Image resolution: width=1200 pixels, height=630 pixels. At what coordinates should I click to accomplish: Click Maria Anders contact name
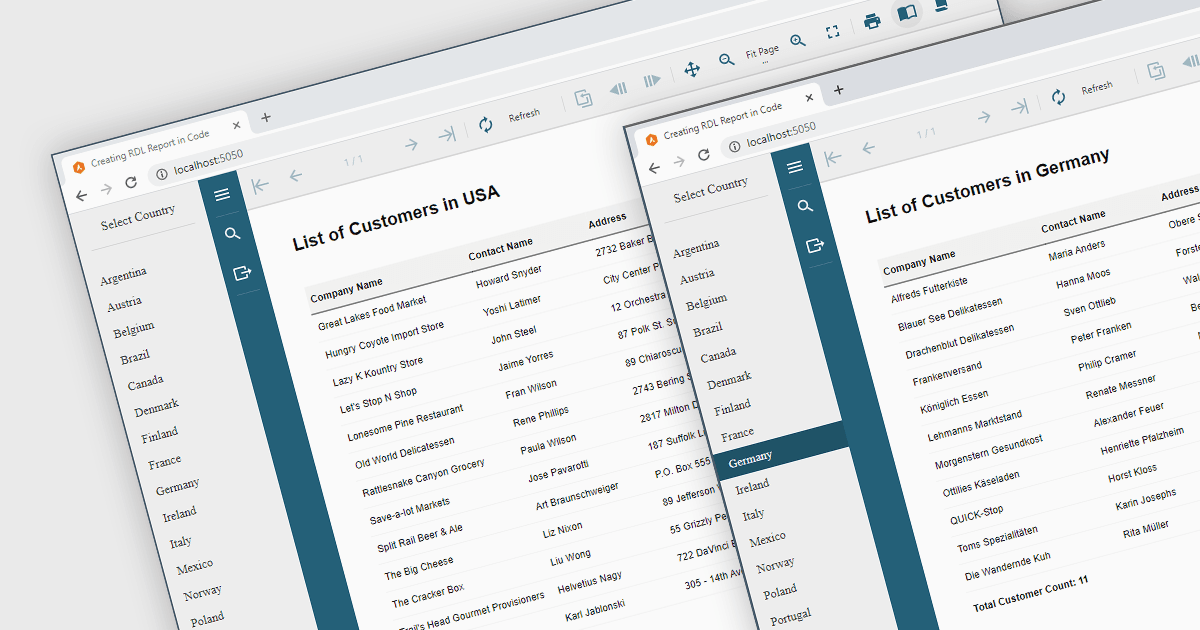tap(1077, 250)
